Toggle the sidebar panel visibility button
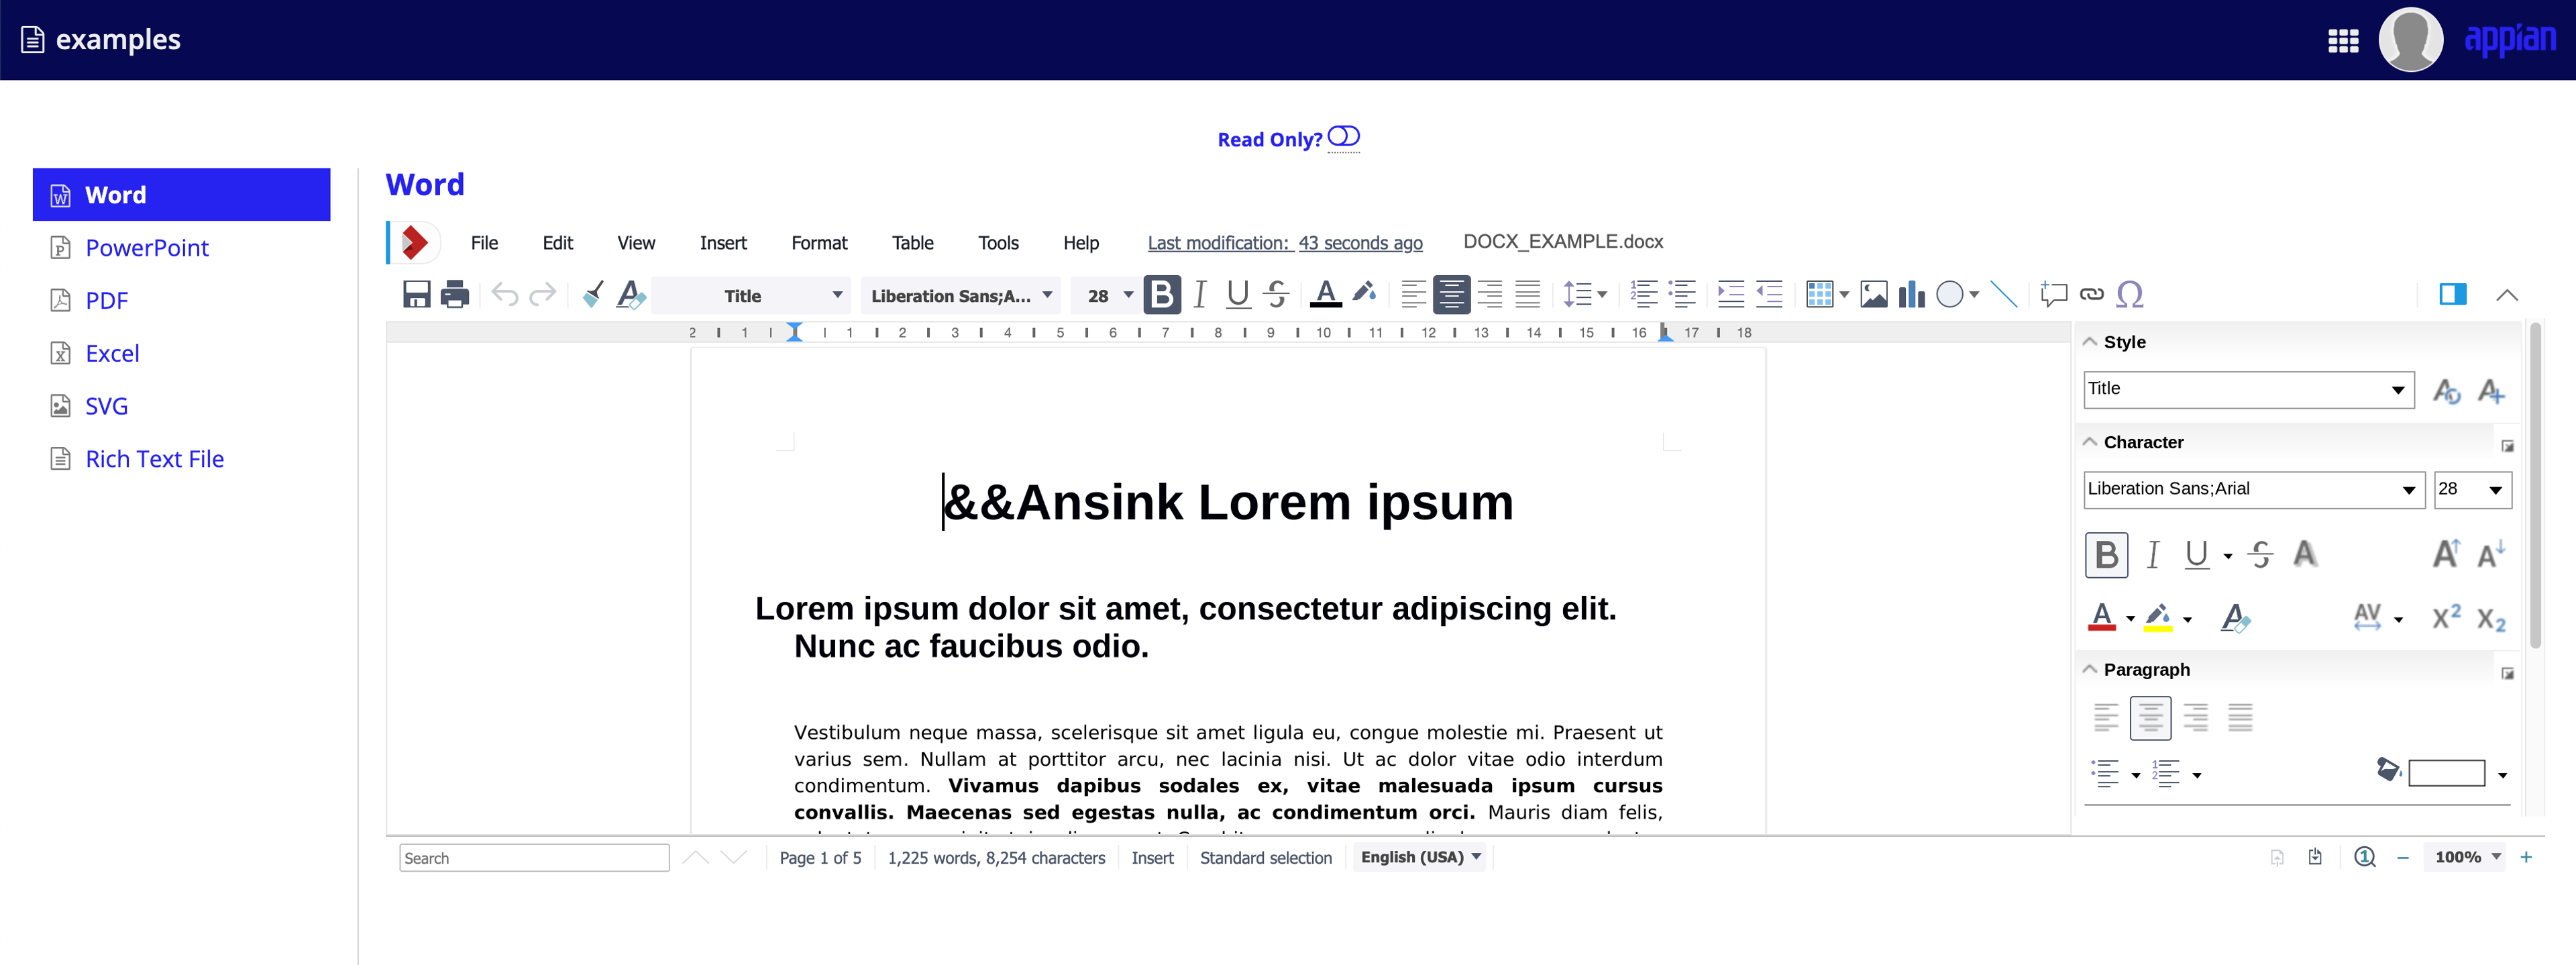Image resolution: width=2576 pixels, height=965 pixels. 2452,294
